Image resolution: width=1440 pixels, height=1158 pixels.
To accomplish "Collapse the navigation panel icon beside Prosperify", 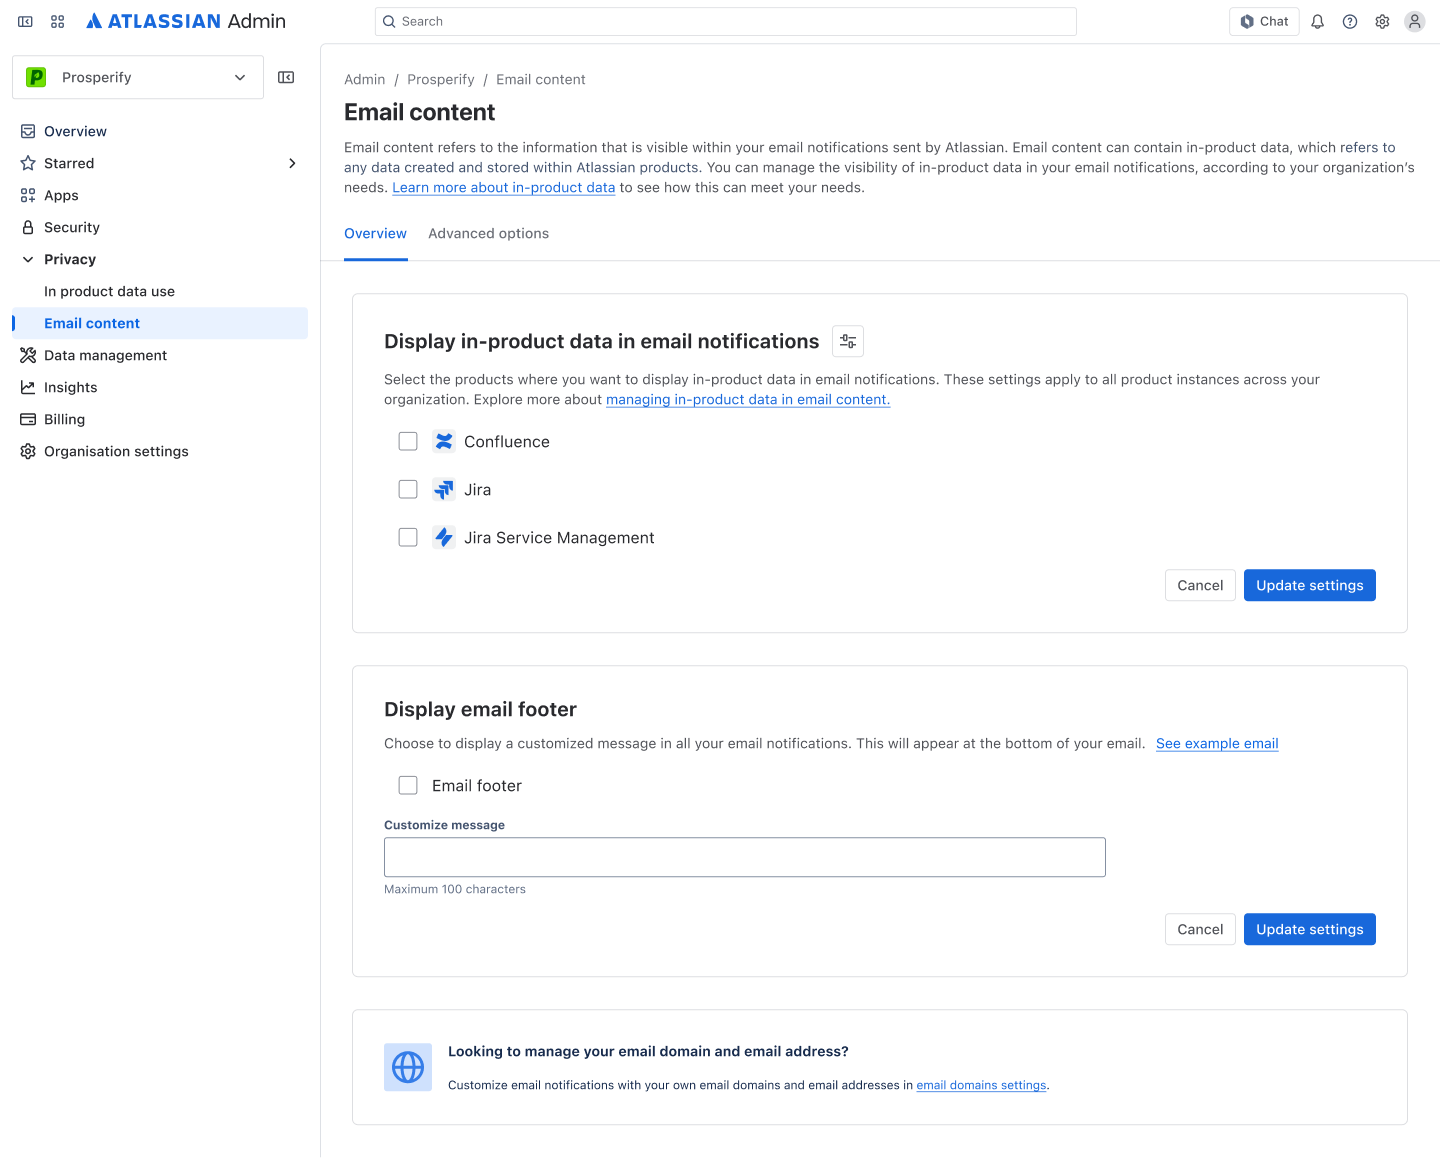I will point(286,77).
